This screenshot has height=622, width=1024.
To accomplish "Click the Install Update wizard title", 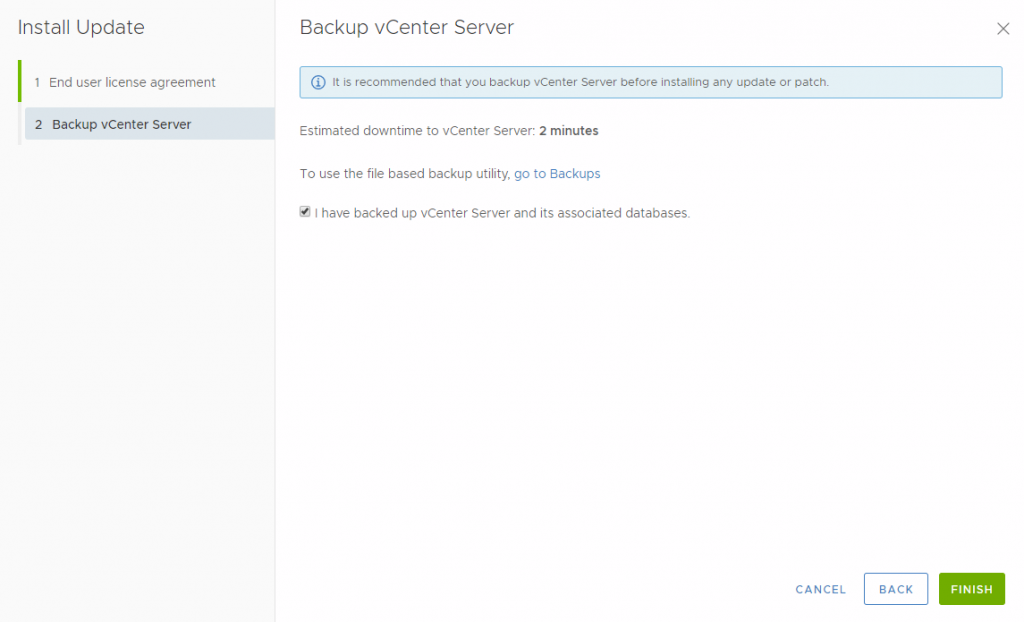I will tap(81, 27).
